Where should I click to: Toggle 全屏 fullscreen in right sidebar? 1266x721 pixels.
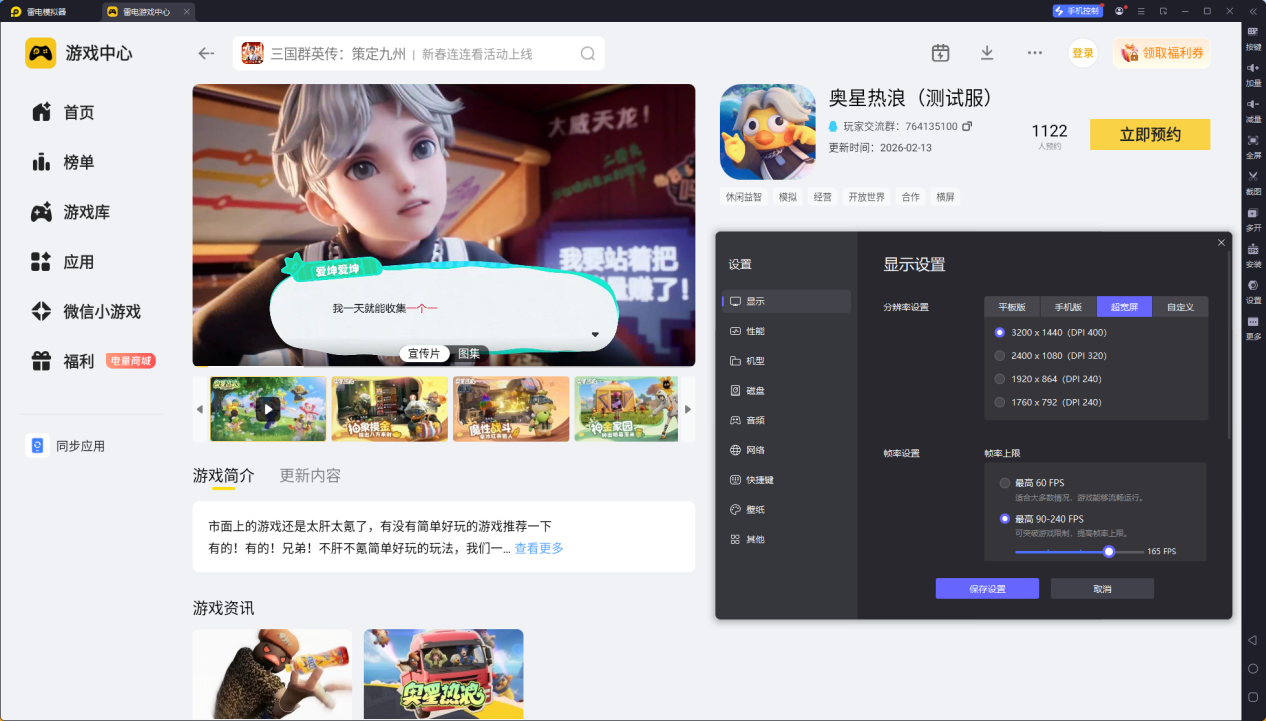pos(1253,145)
